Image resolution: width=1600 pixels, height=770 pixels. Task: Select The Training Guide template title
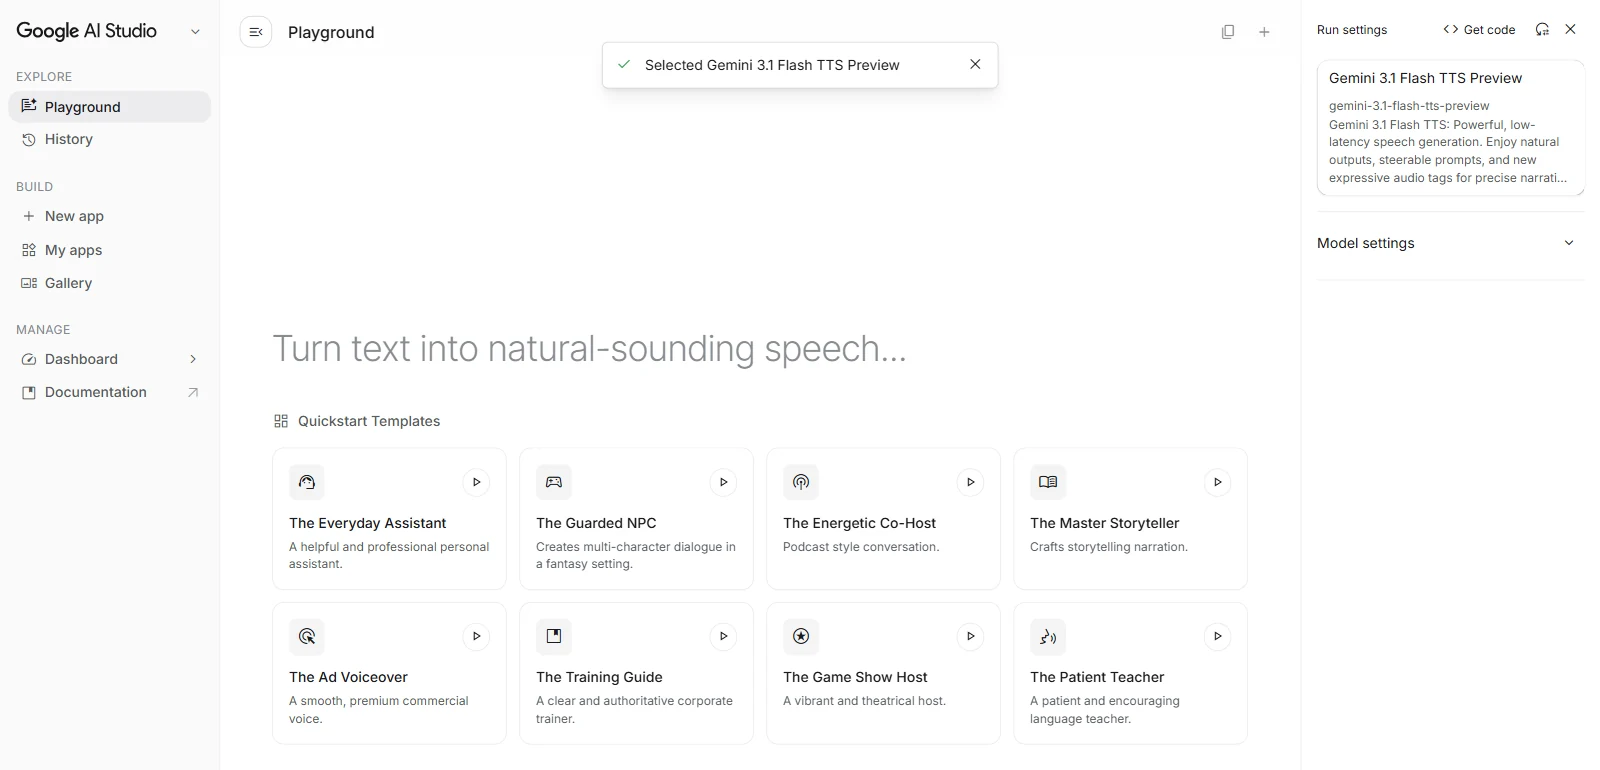coord(599,677)
